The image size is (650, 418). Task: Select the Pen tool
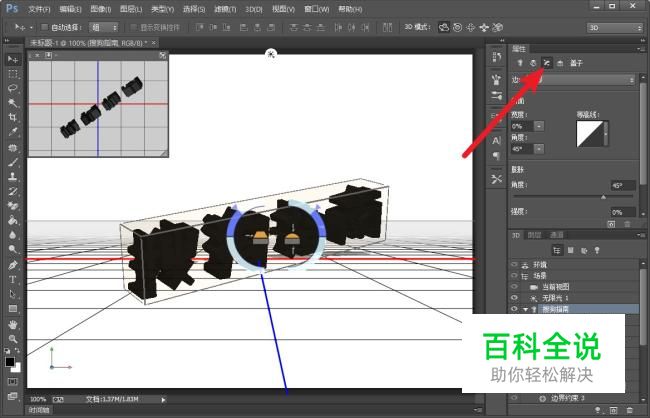point(13,264)
